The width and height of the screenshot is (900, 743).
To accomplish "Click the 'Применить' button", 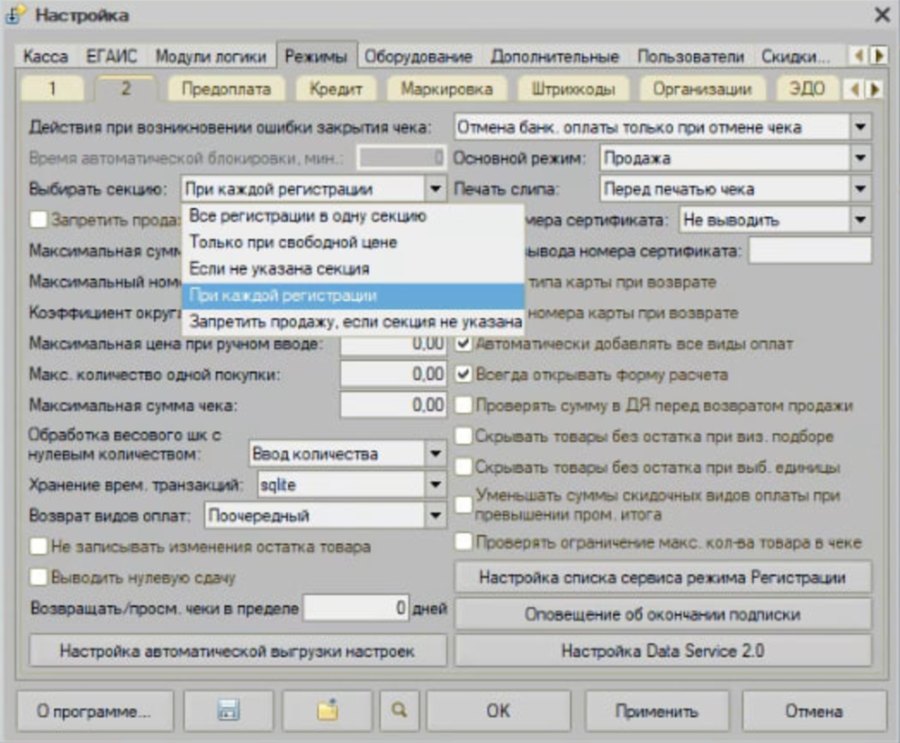I will 657,711.
